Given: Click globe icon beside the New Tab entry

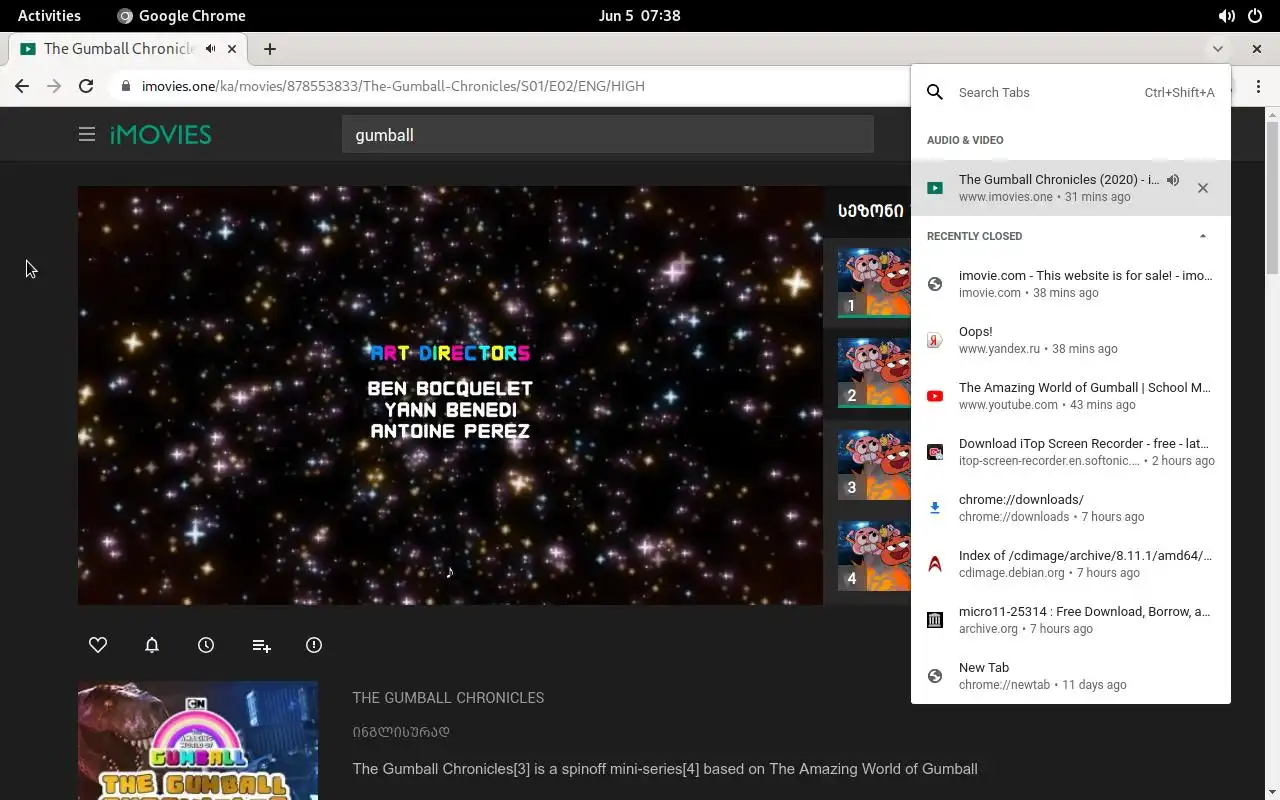Looking at the screenshot, I should (935, 676).
